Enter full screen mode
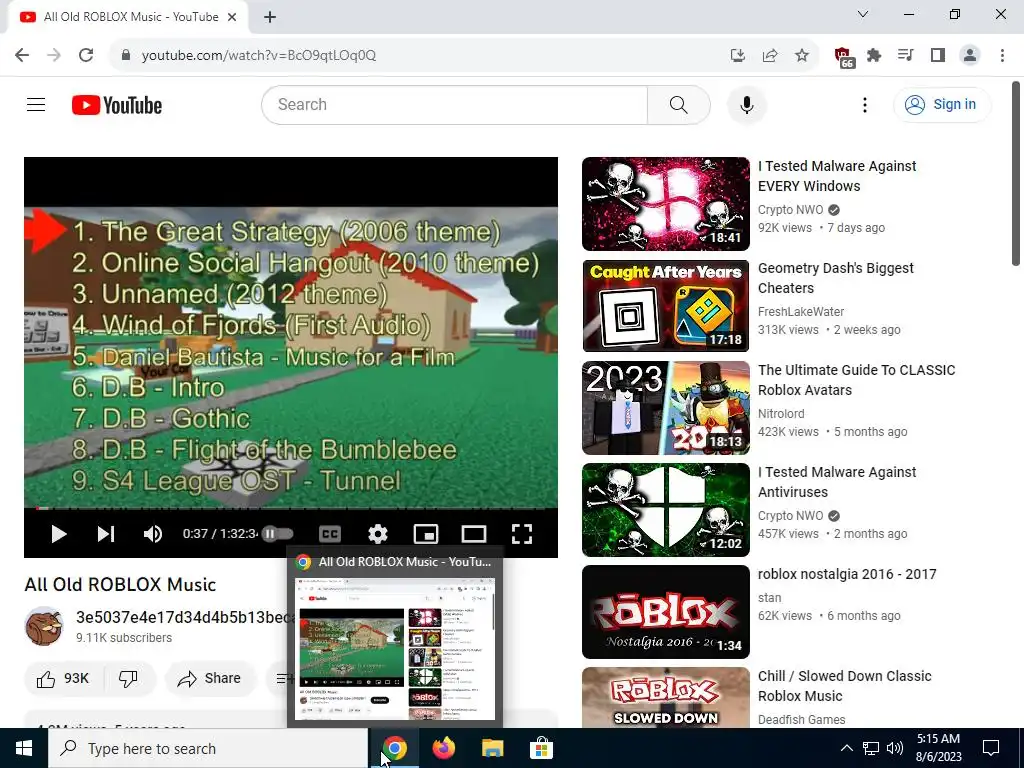This screenshot has width=1024, height=768. coord(521,534)
